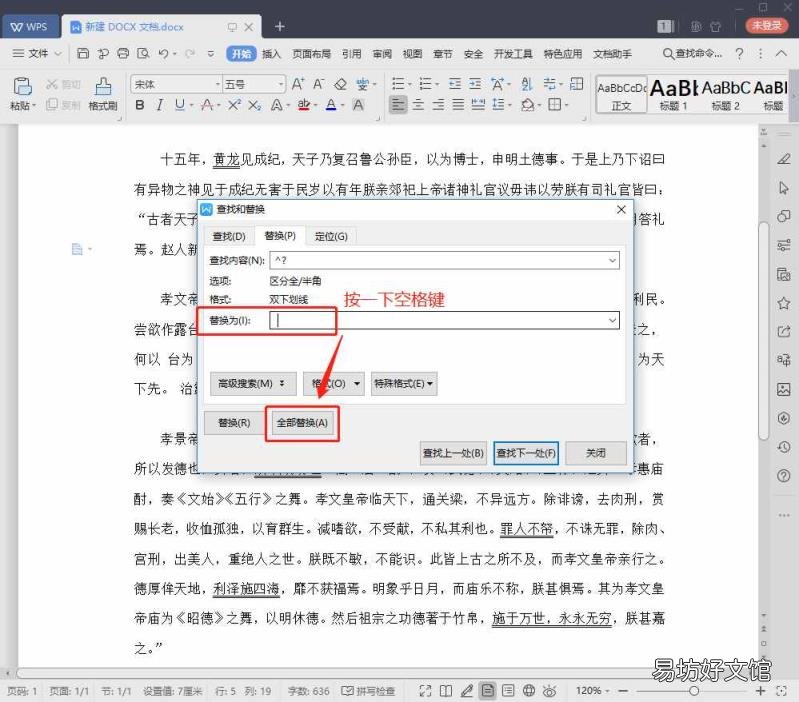Switch to the 插入 ribbon tab
Screen dimensions: 799x702
(271, 53)
